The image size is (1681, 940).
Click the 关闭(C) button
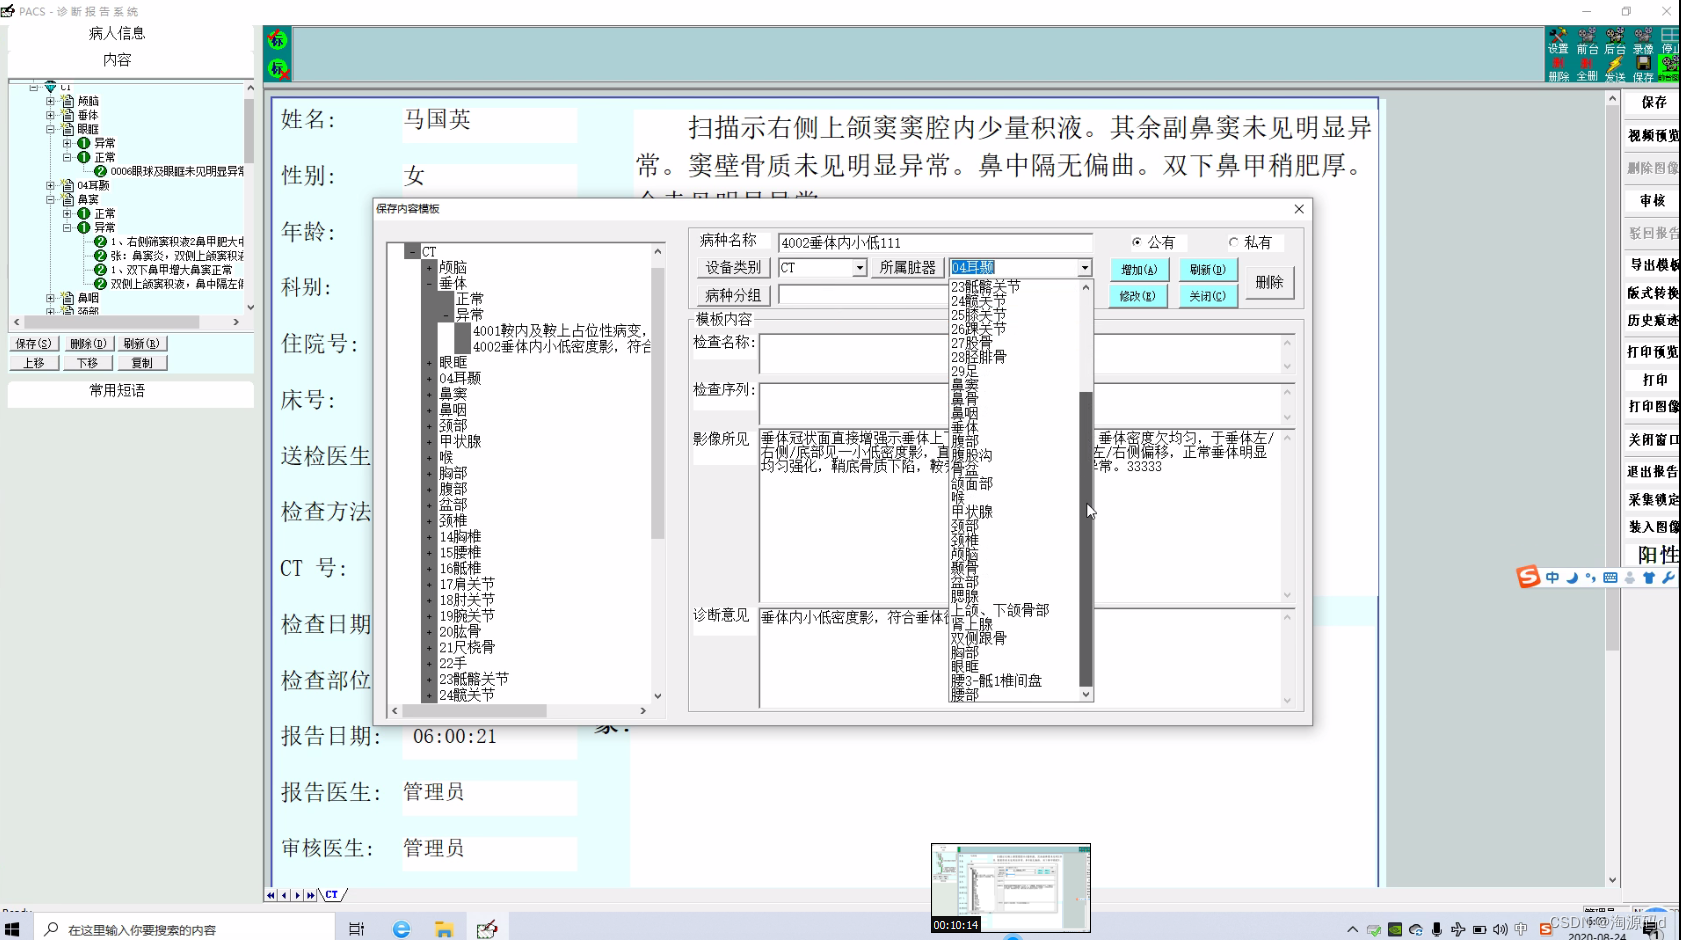point(1208,297)
